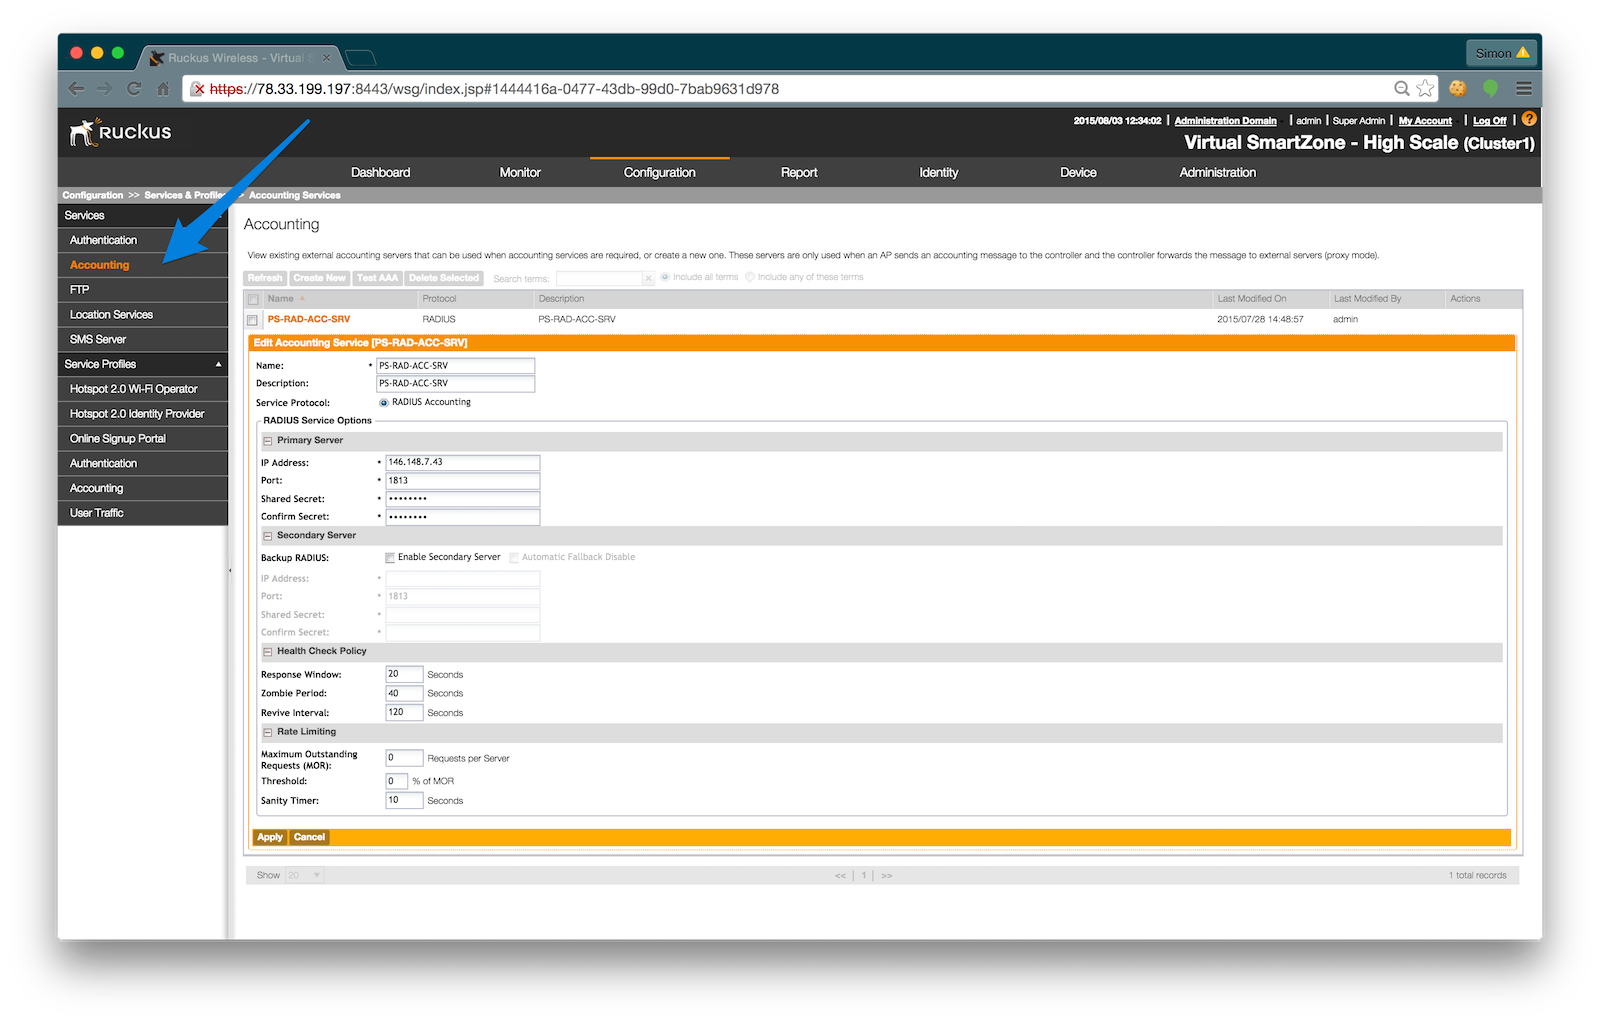Screen dimensions: 1600x1022
Task: Open Hotspot 2.0 Identity Provider profile
Action: point(143,414)
